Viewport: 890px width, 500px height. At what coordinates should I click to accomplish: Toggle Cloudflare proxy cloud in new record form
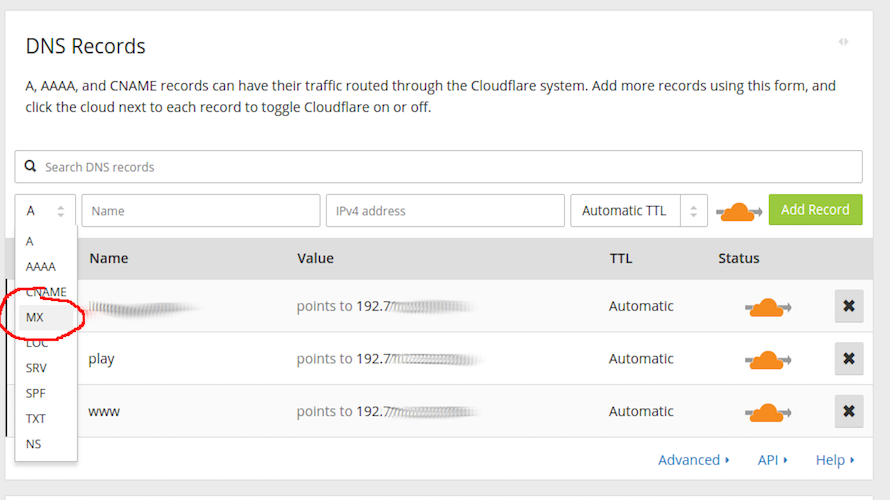click(738, 212)
